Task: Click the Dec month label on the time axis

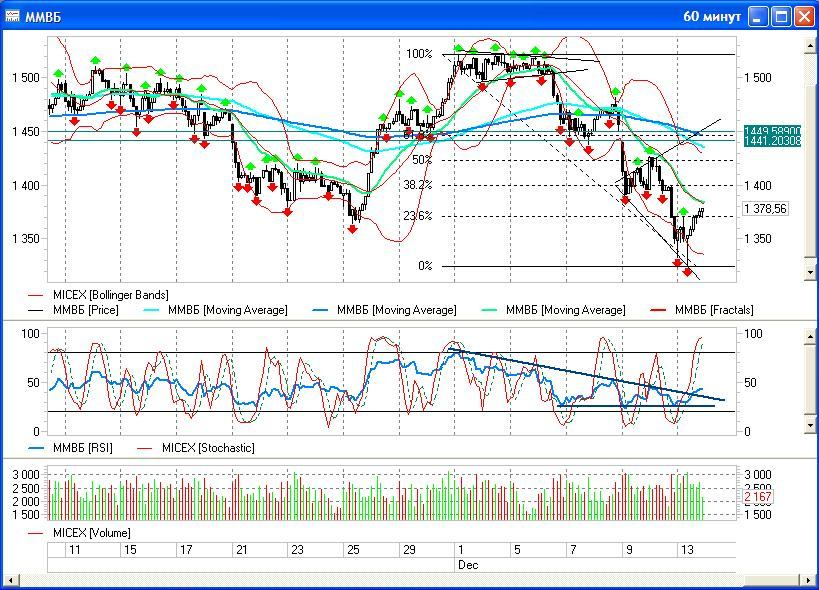Action: click(468, 565)
